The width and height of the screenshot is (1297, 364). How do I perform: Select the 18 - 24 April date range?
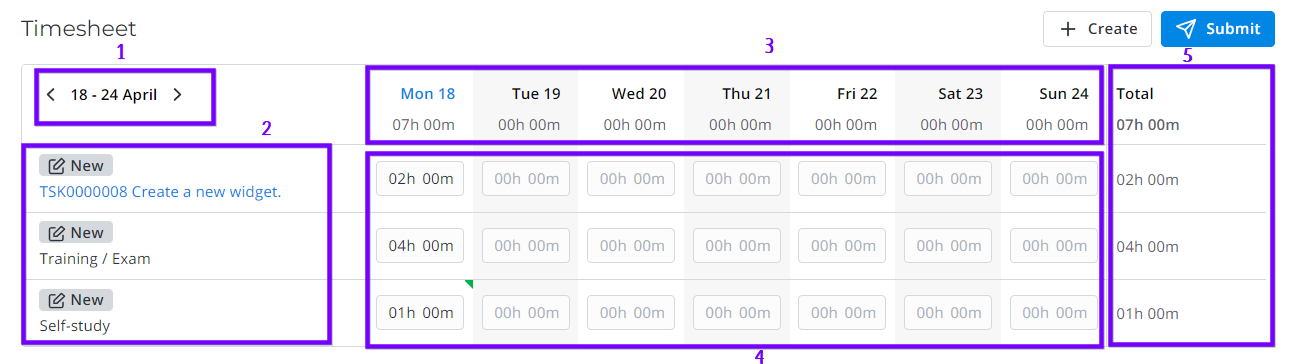(x=114, y=95)
